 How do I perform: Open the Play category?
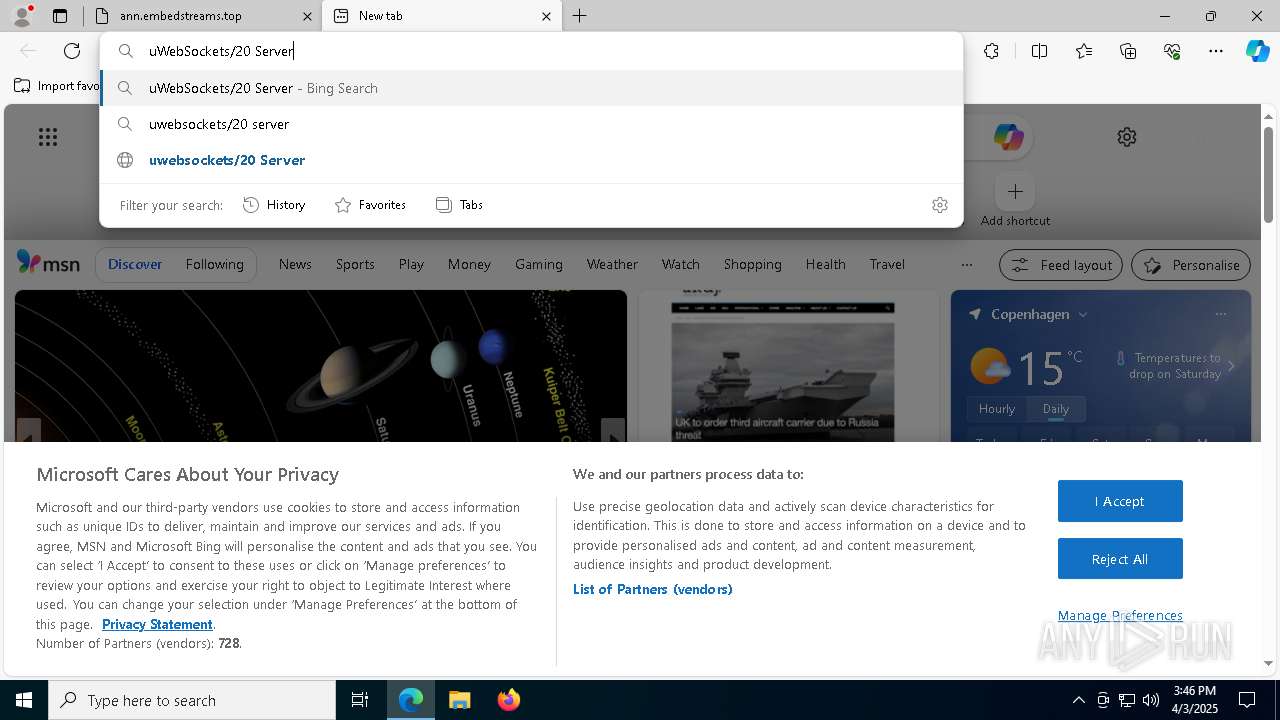click(411, 264)
